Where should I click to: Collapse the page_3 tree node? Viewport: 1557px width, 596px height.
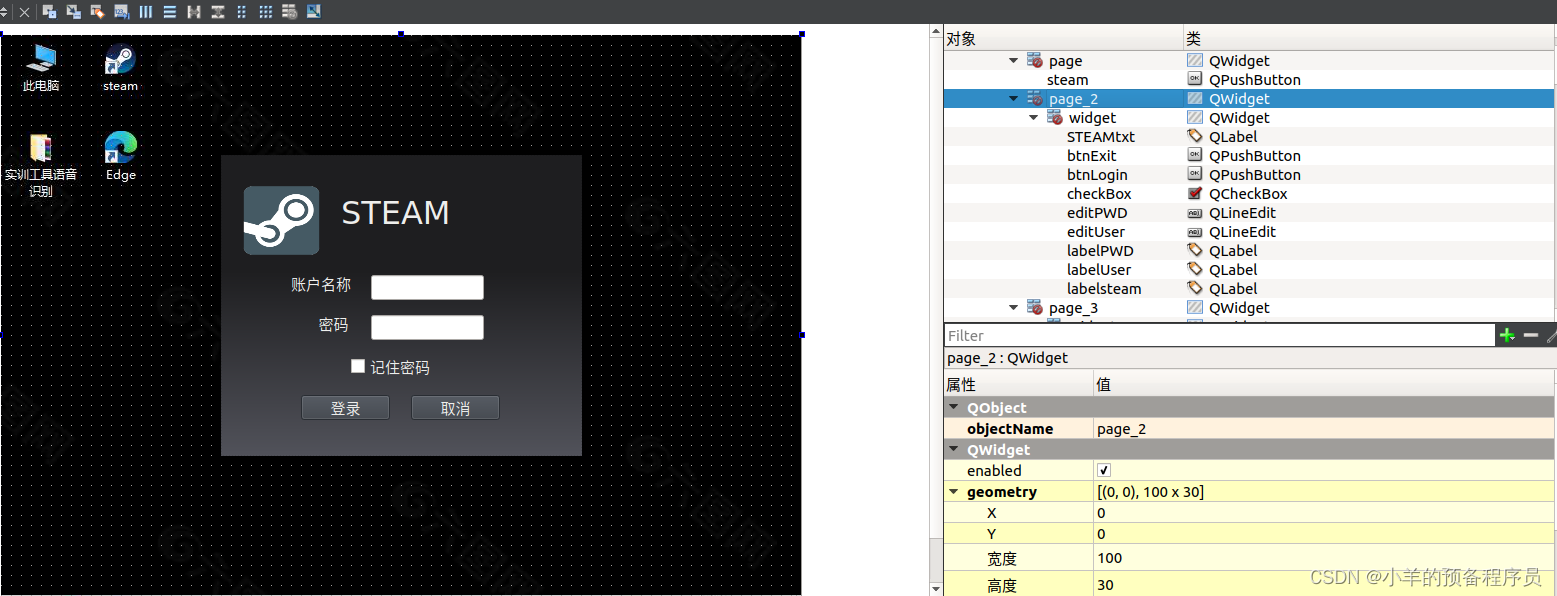tap(1013, 308)
